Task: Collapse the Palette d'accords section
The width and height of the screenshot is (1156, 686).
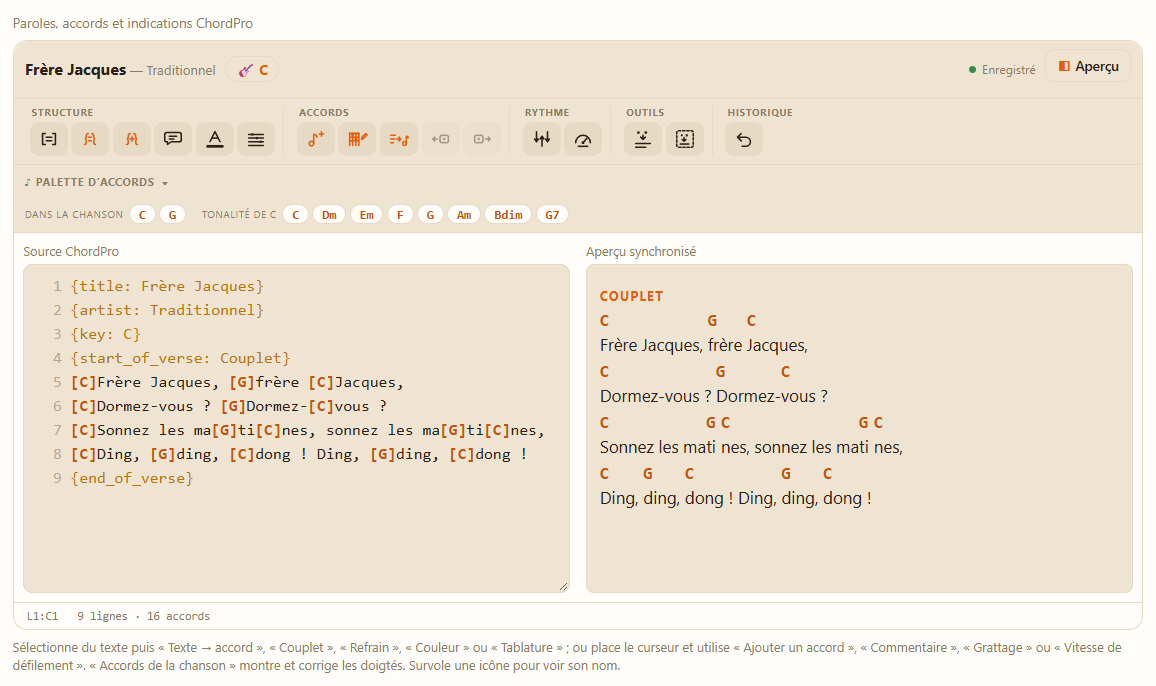Action: [x=97, y=182]
